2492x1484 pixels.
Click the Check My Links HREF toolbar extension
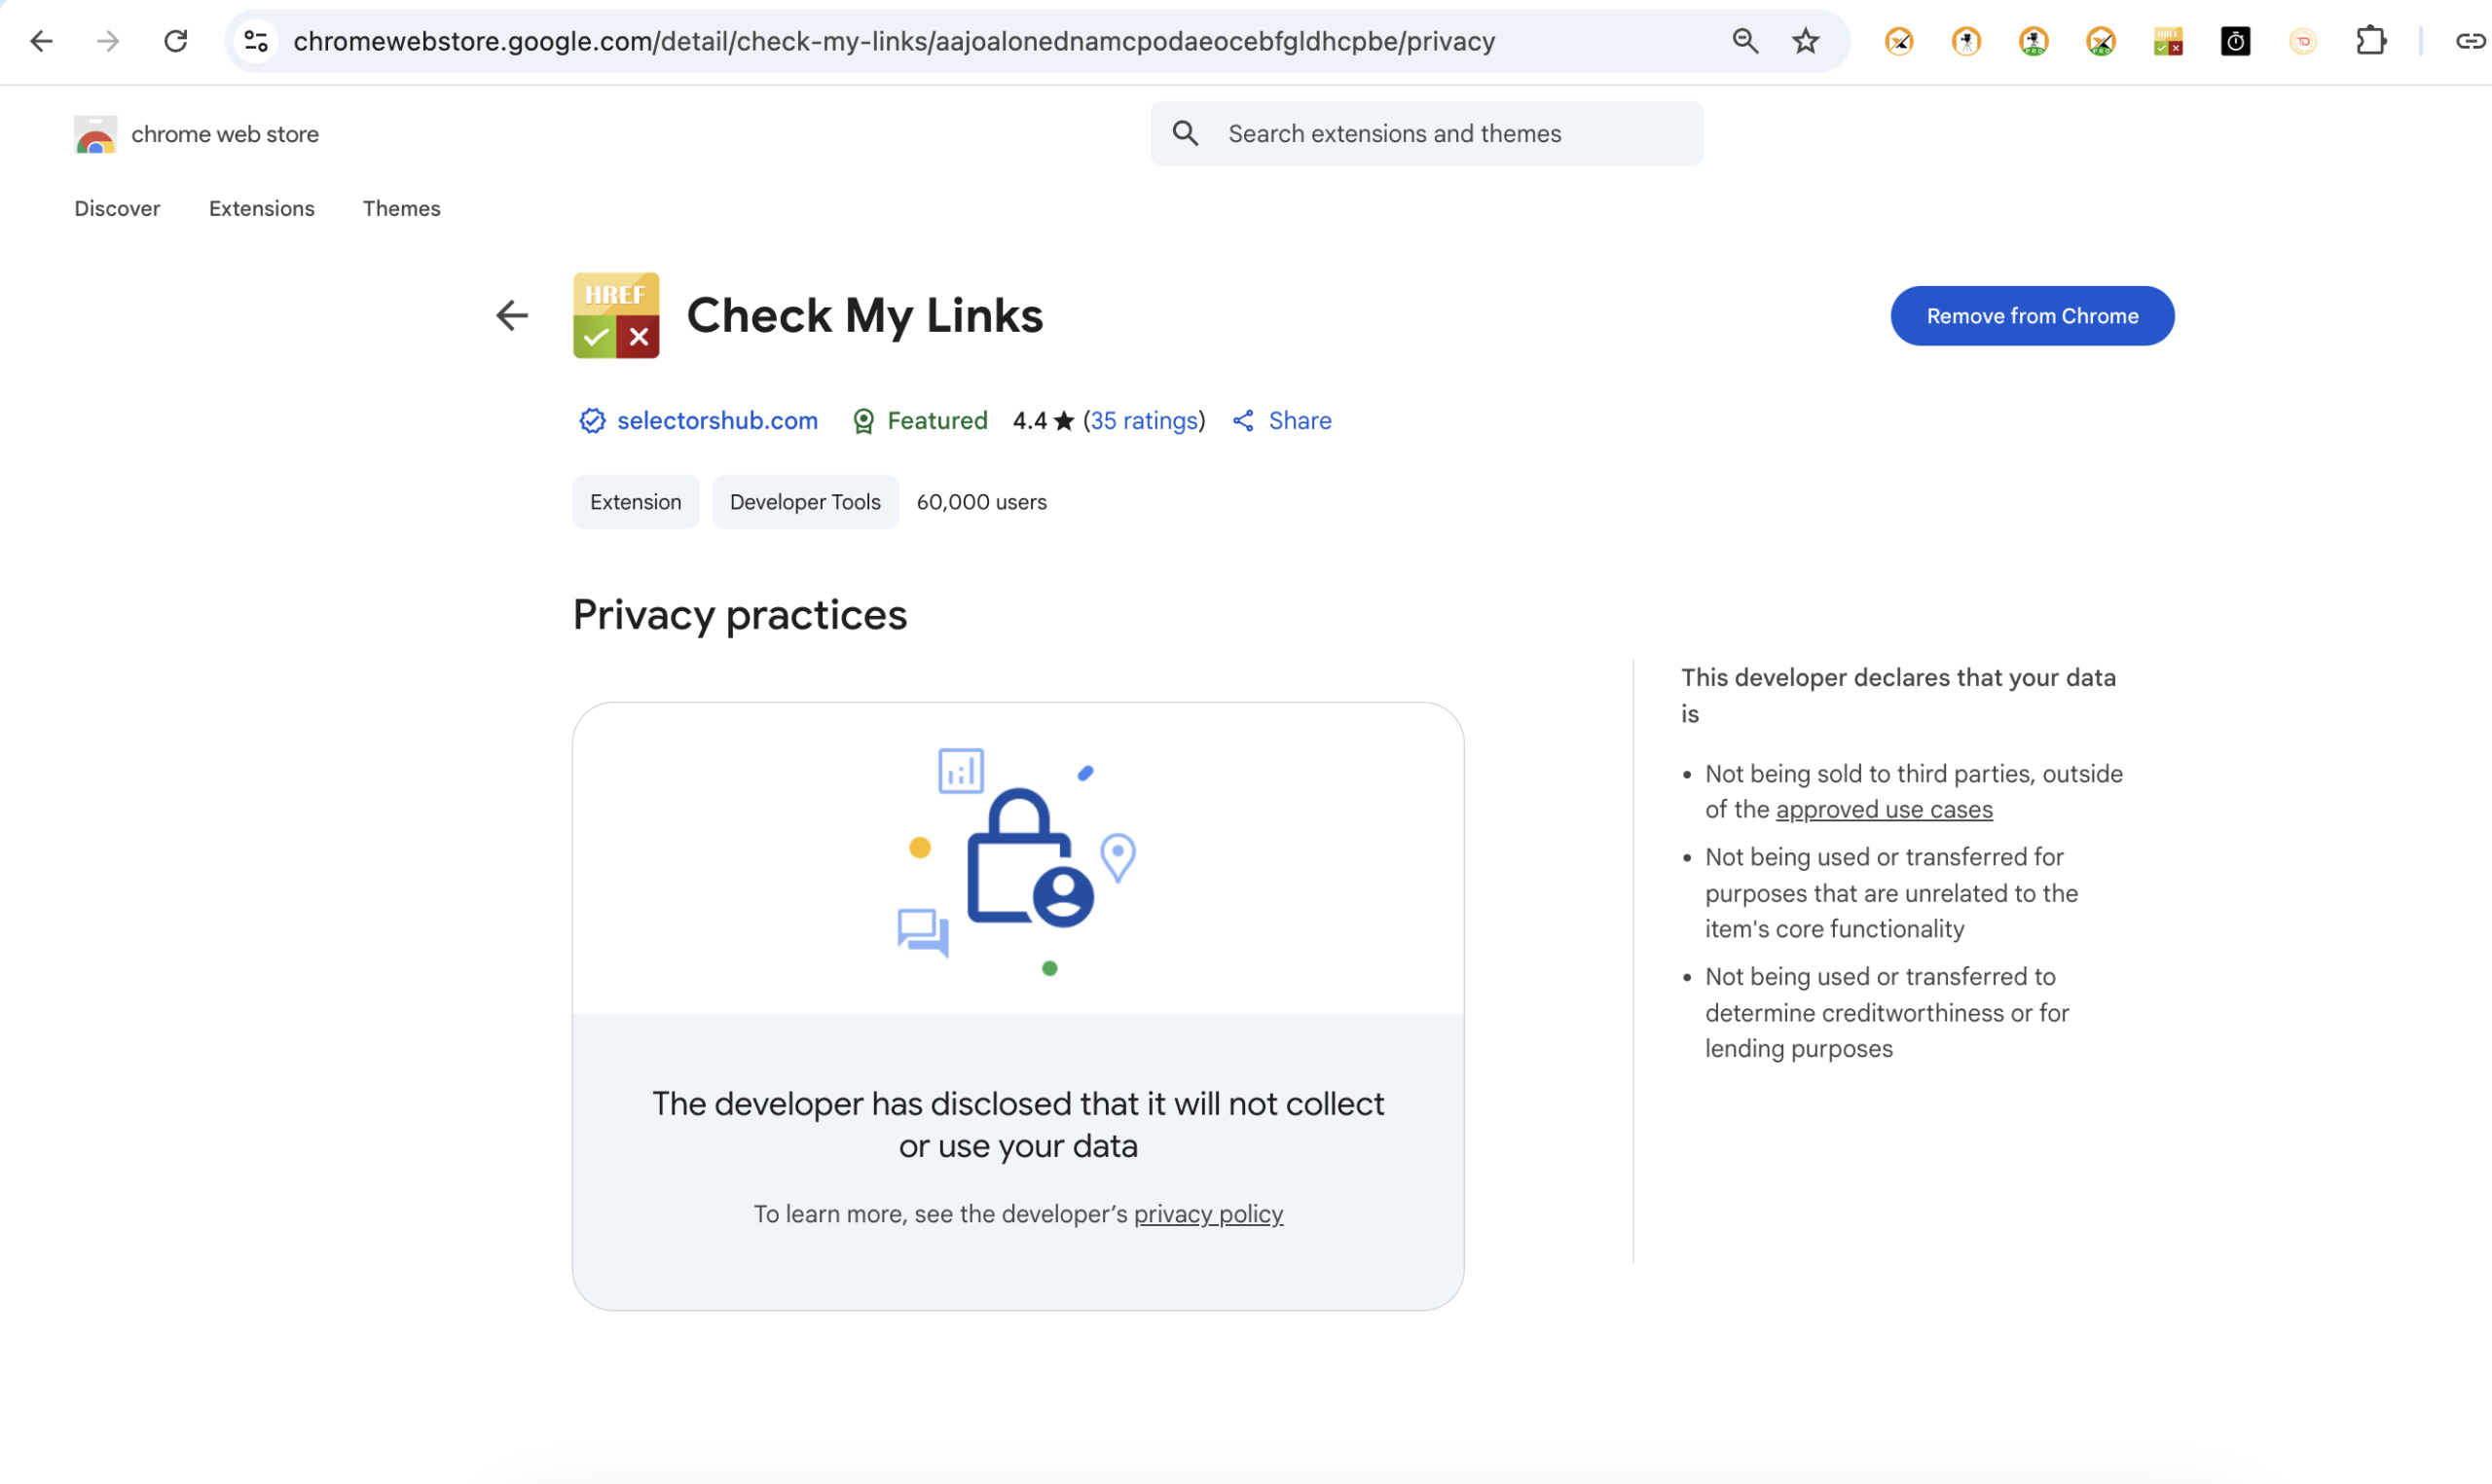coord(2167,41)
